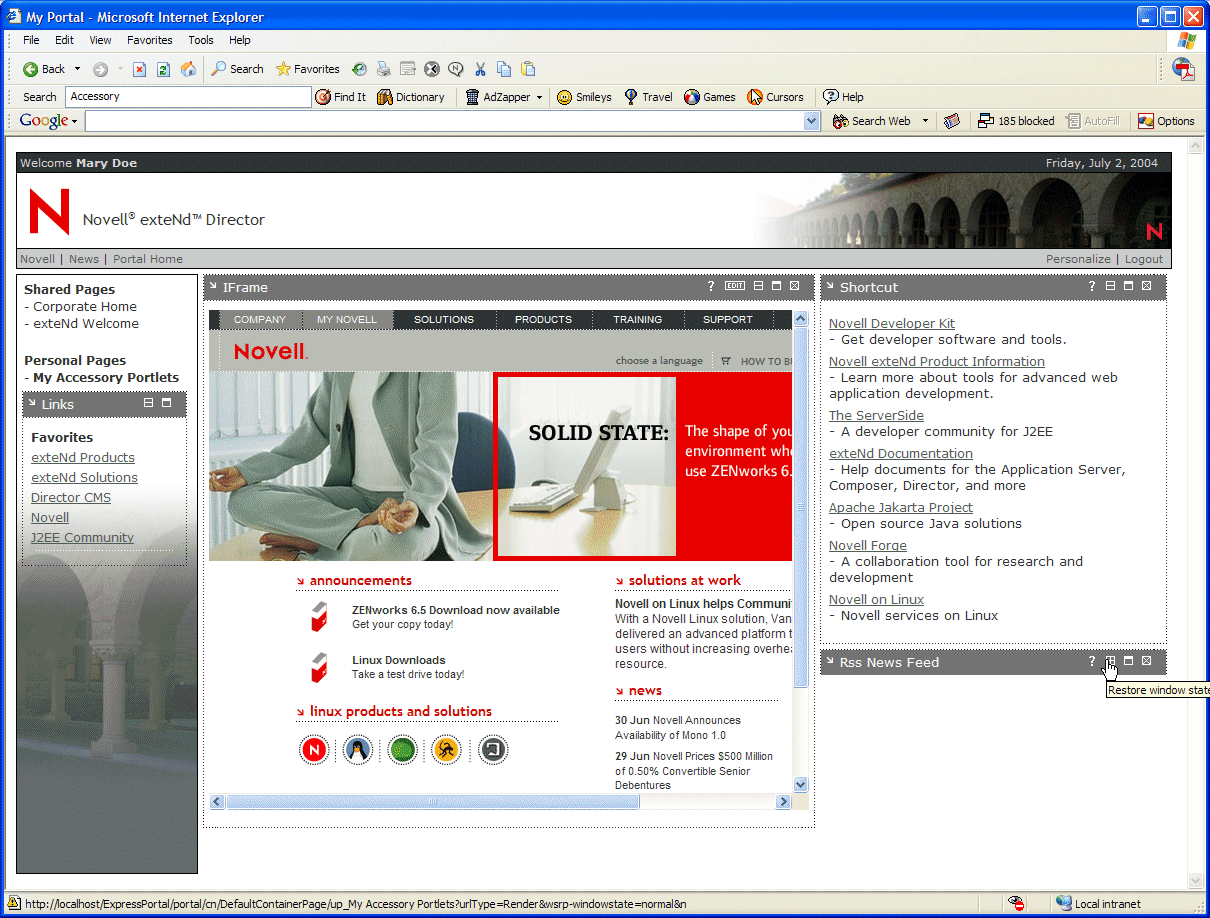Click the Smileys toolbar icon
The image size is (1210, 918).
[x=584, y=97]
